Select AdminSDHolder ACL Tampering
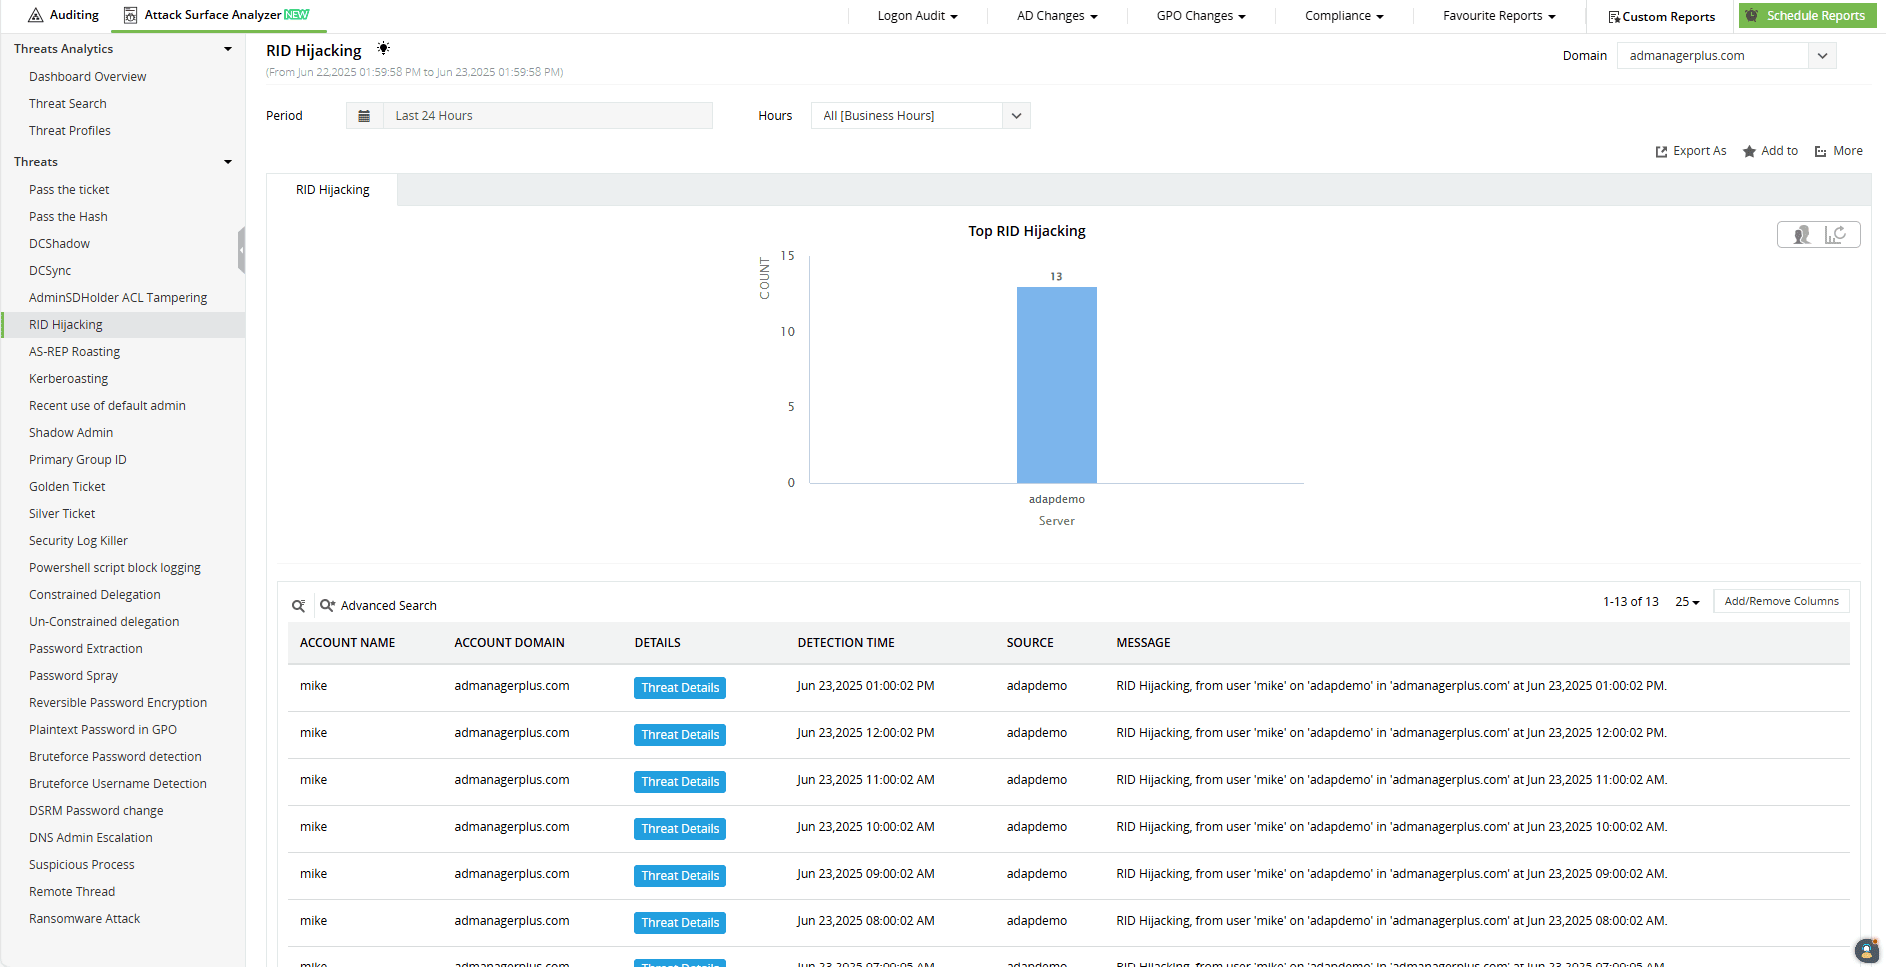Image resolution: width=1886 pixels, height=967 pixels. [x=118, y=298]
